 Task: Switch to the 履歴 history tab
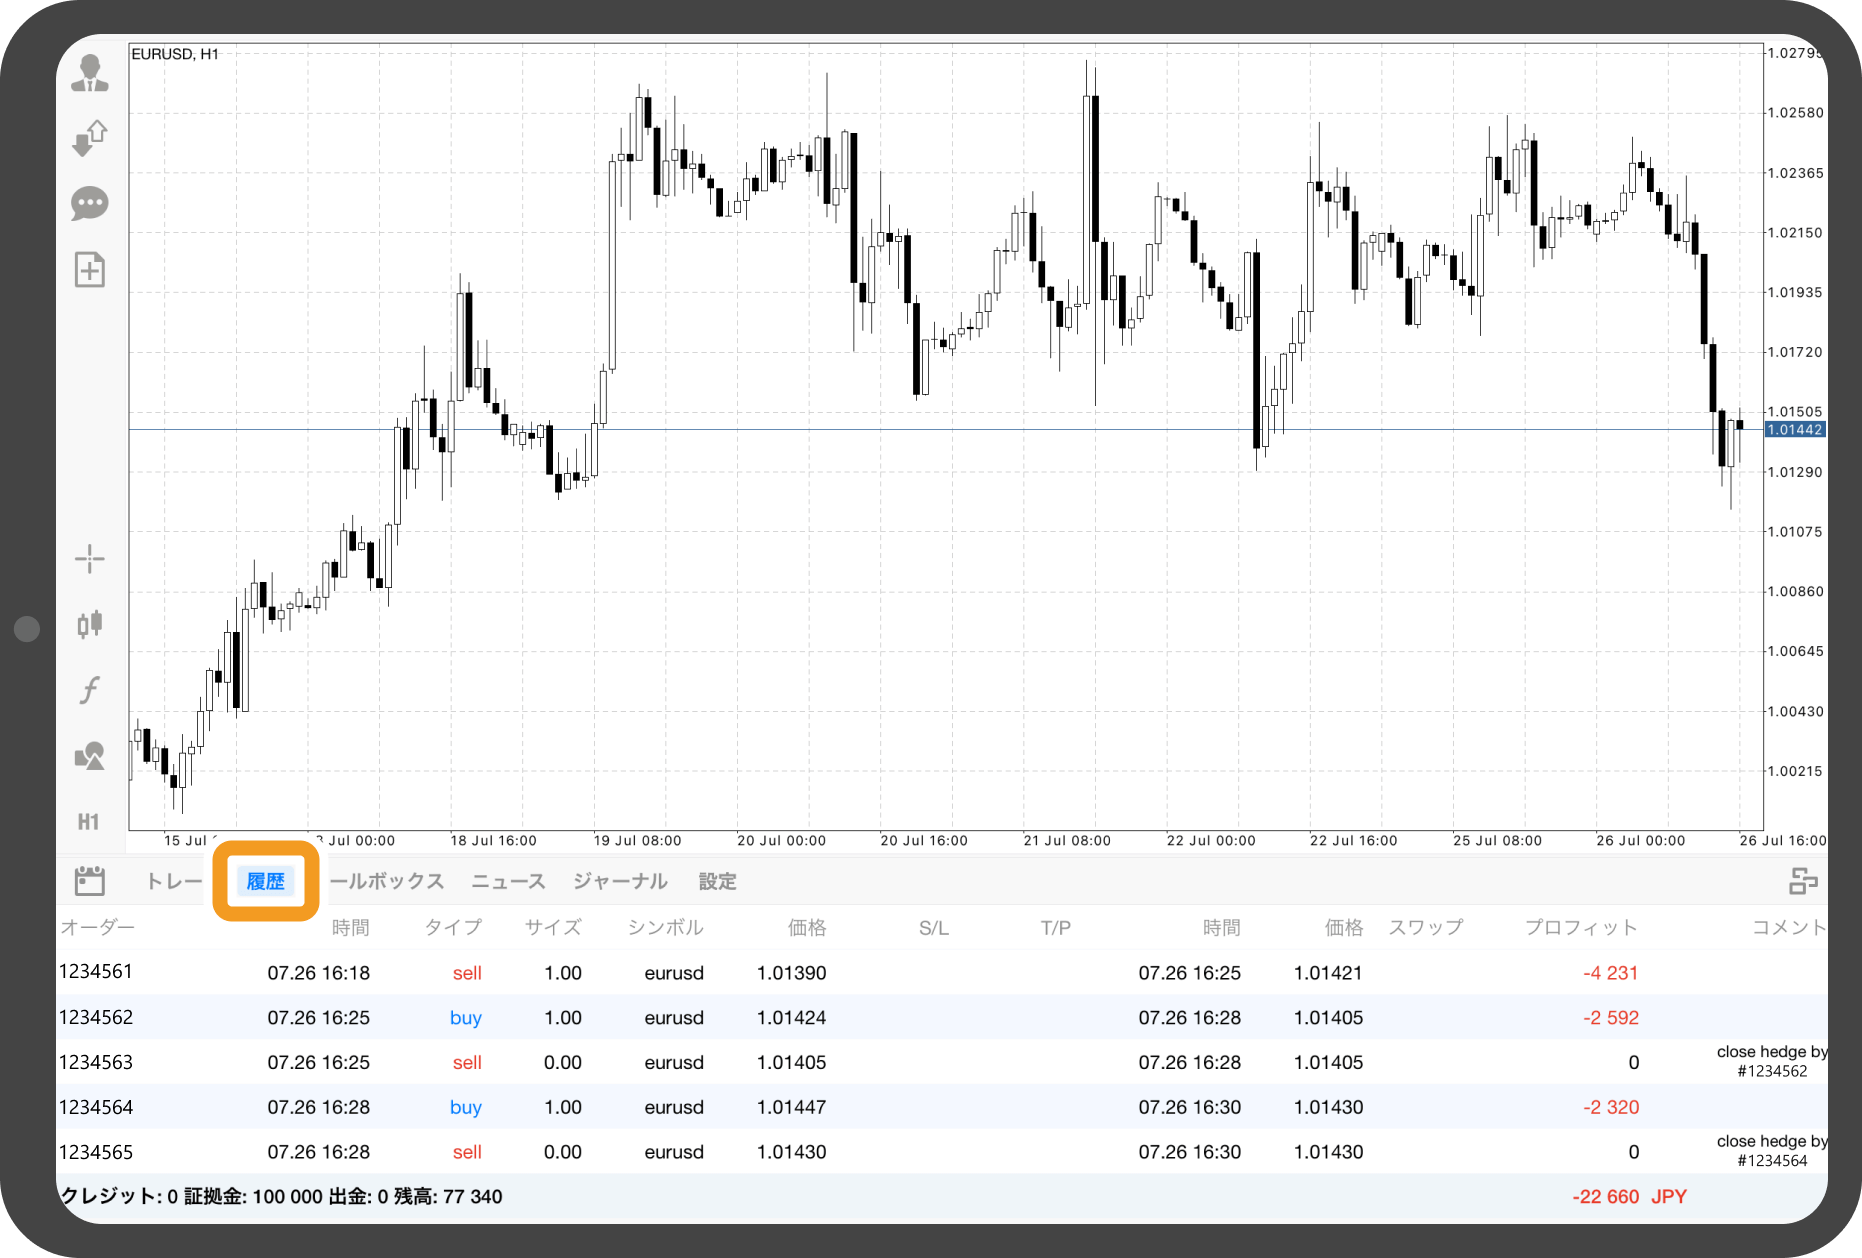[266, 881]
